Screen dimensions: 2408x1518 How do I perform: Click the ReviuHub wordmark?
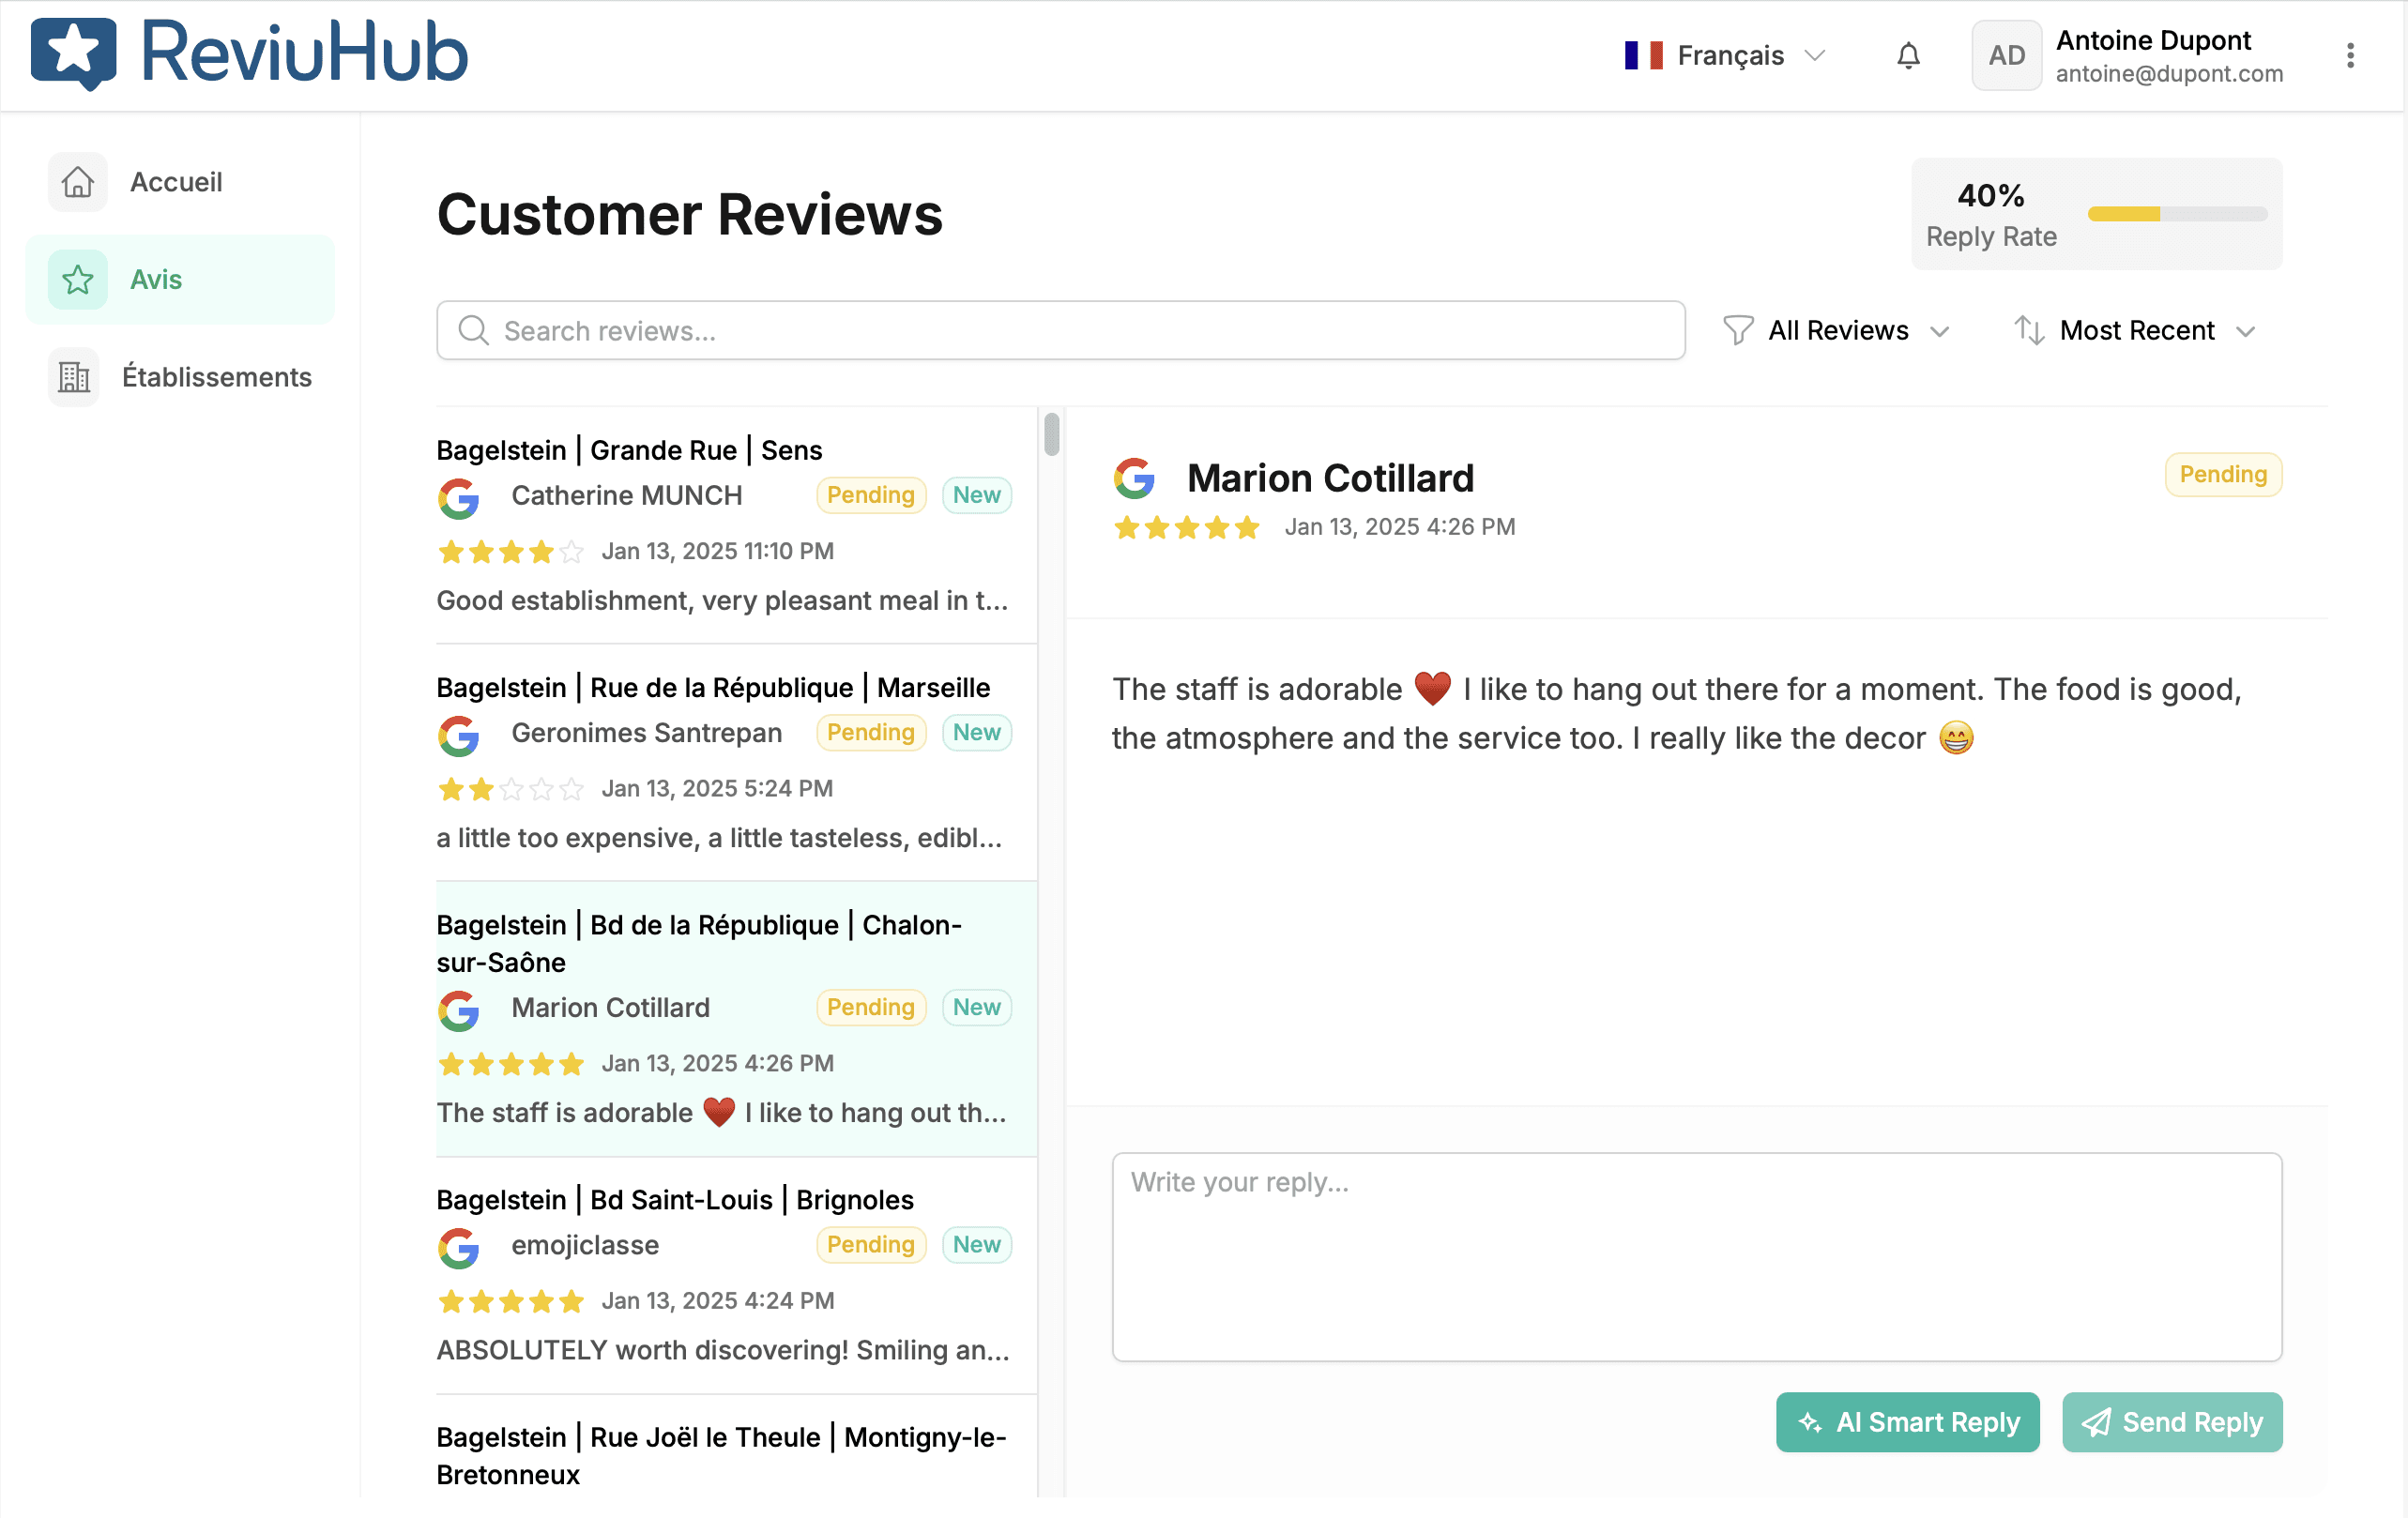[304, 53]
